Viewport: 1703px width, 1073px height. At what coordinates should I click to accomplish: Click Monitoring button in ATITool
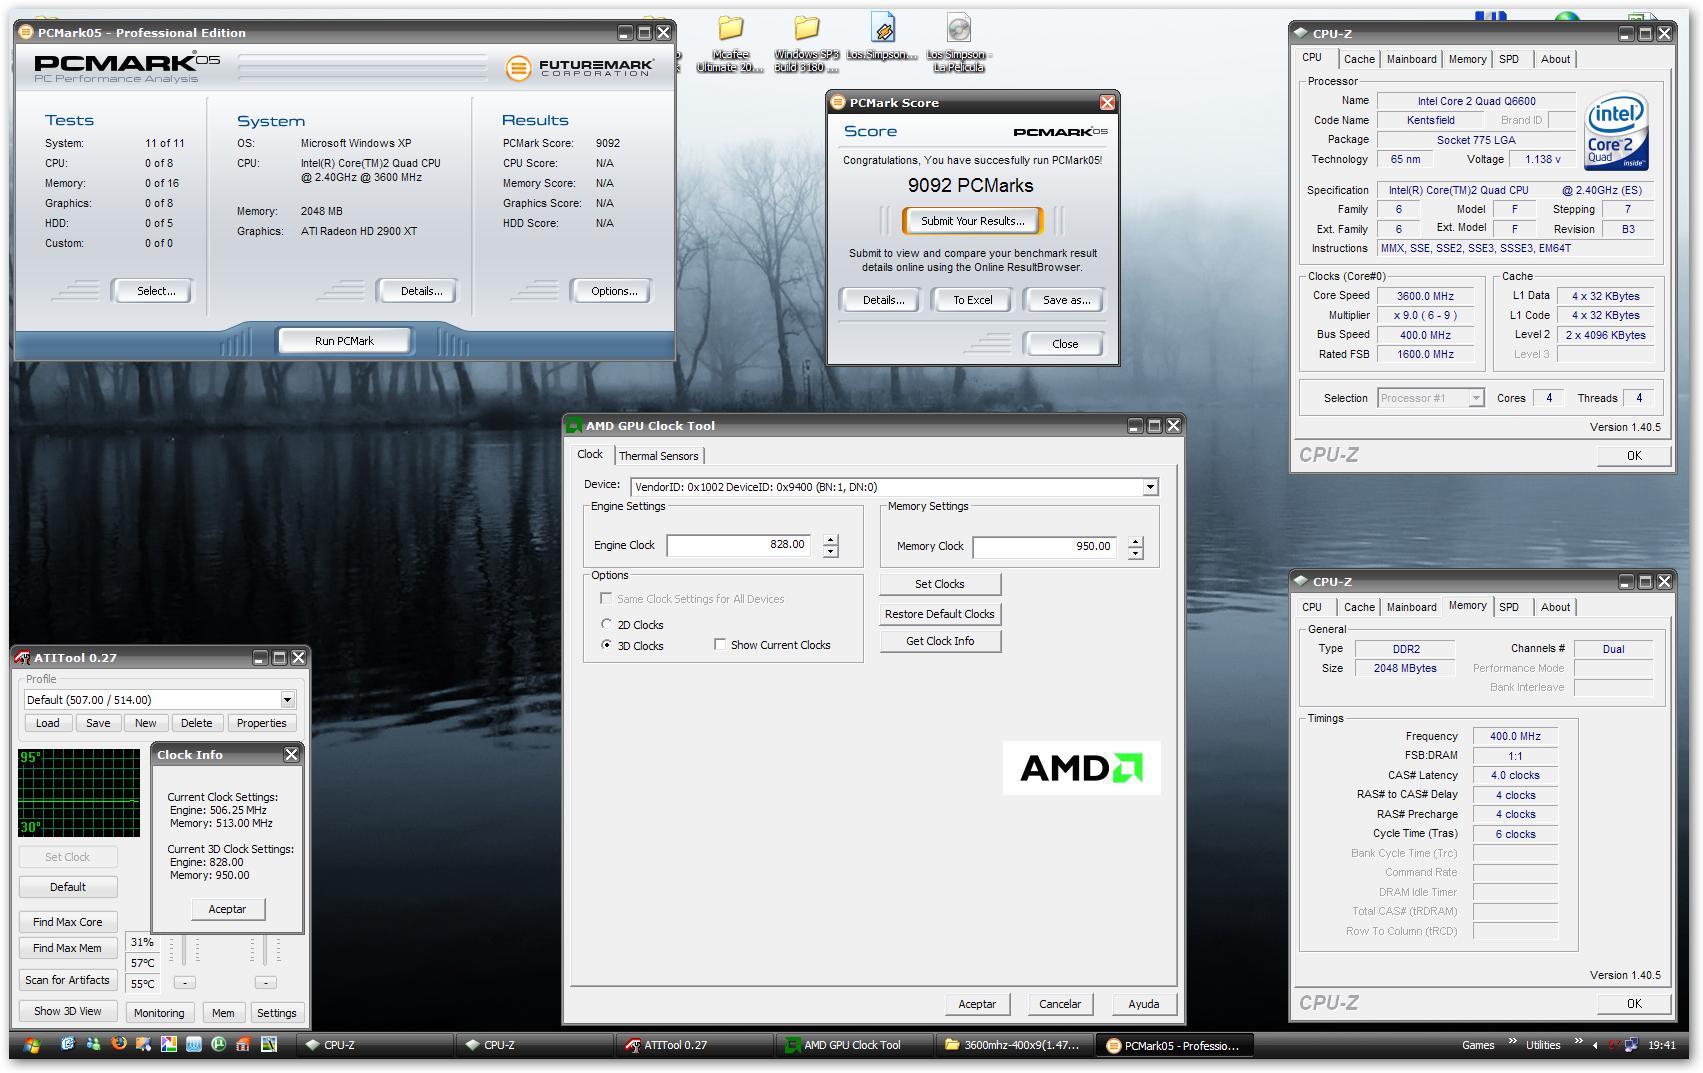click(159, 1013)
